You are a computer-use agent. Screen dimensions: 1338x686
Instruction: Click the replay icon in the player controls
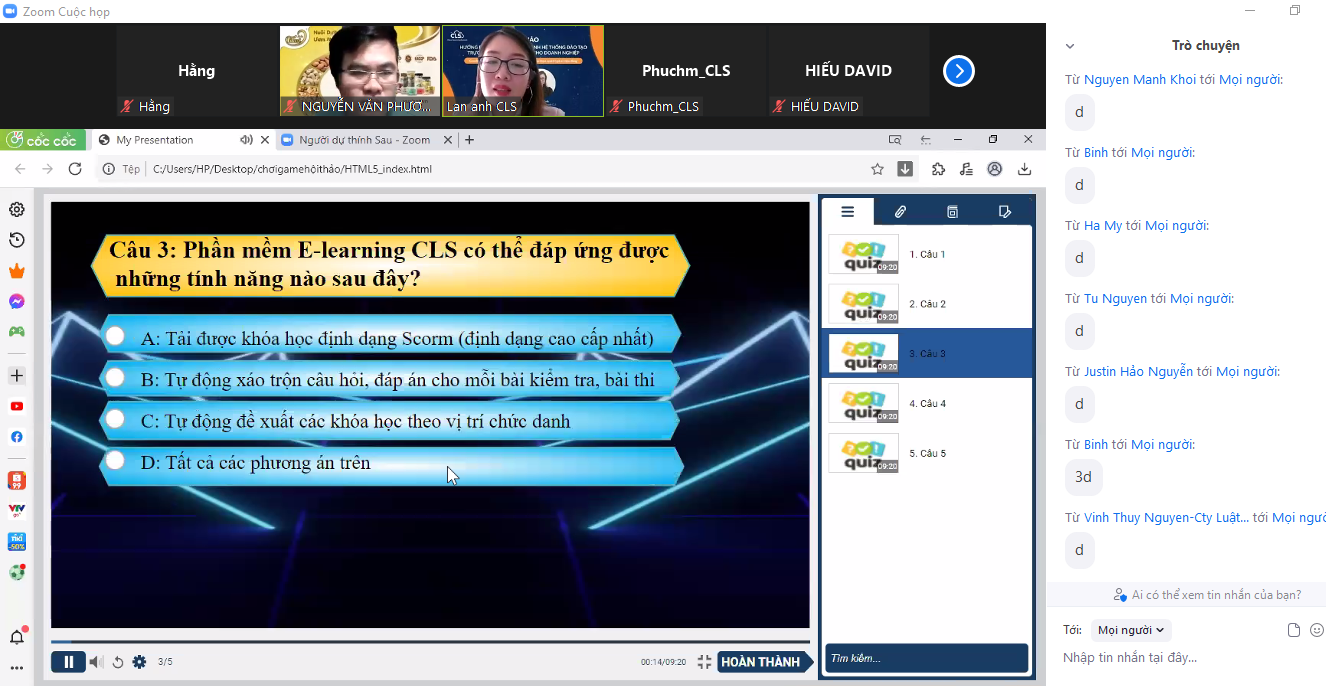point(117,661)
